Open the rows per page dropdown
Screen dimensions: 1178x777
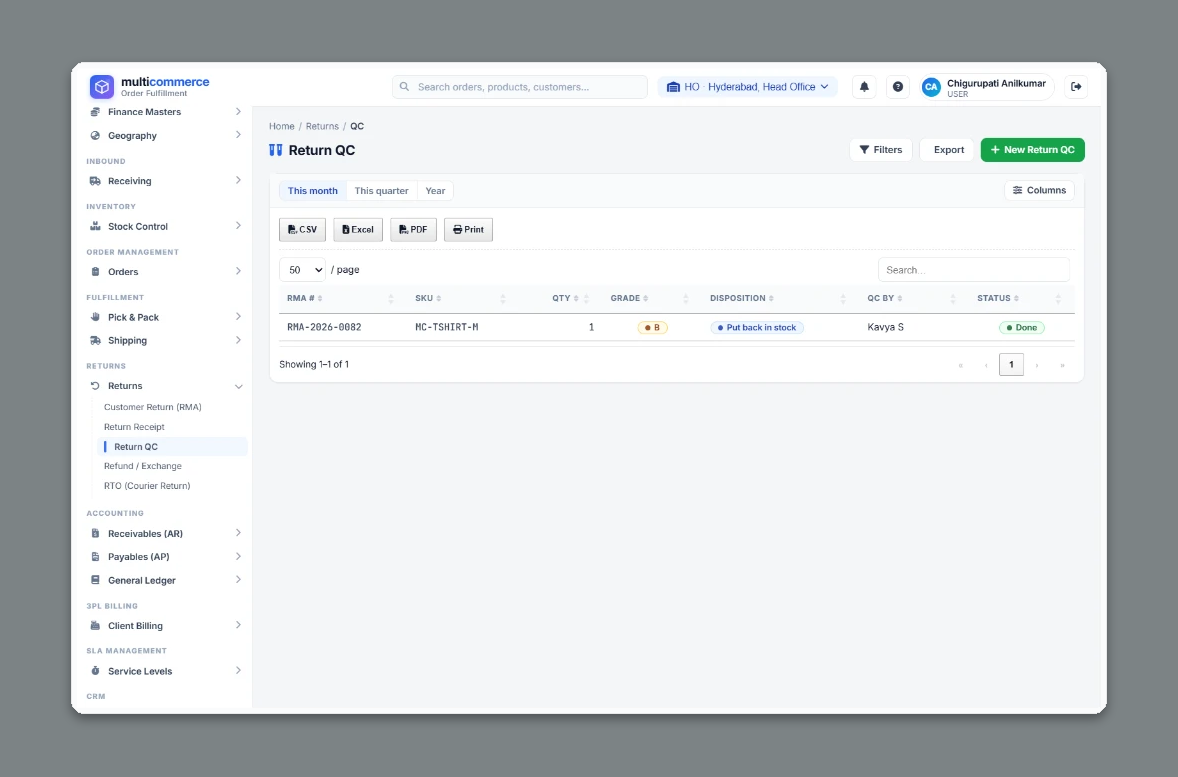coord(302,270)
